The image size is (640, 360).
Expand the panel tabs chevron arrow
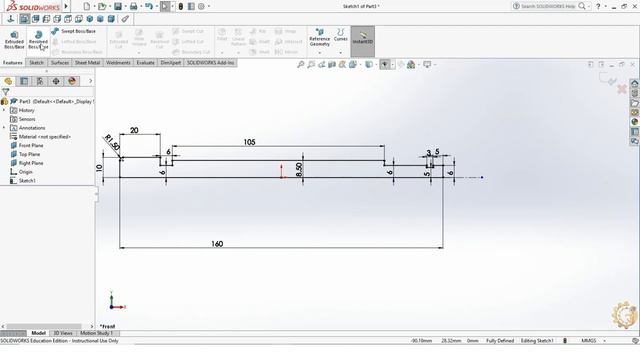(x=90, y=81)
